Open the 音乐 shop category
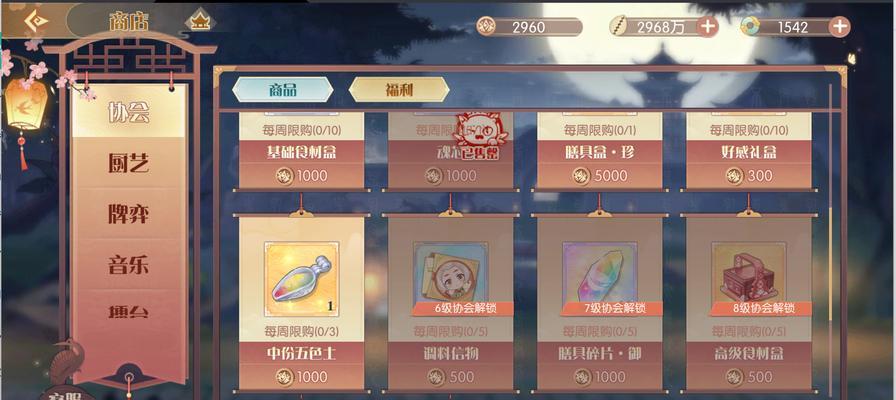 [129, 265]
